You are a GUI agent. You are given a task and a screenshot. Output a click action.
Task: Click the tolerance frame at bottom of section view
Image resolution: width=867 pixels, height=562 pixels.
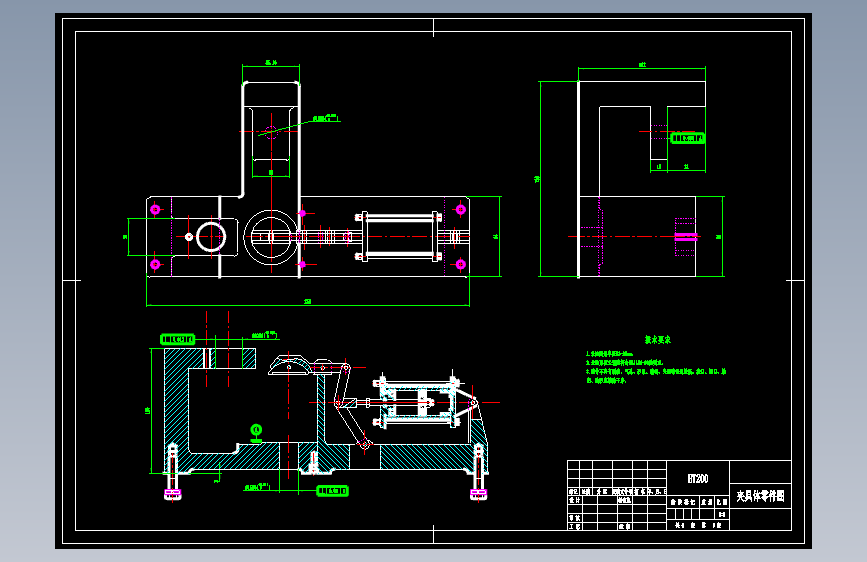coord(332,491)
